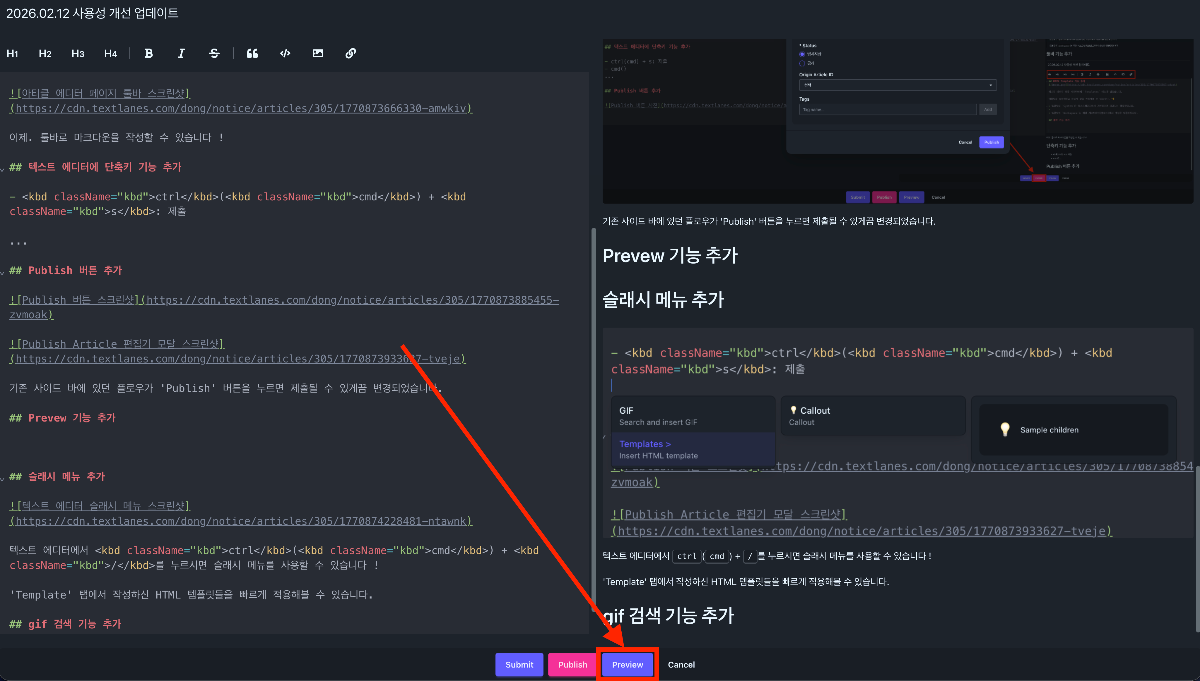This screenshot has height=681, width=1200.
Task: Fold the '## 슬래시 메뉴 추가' heading section
Action: (4, 477)
